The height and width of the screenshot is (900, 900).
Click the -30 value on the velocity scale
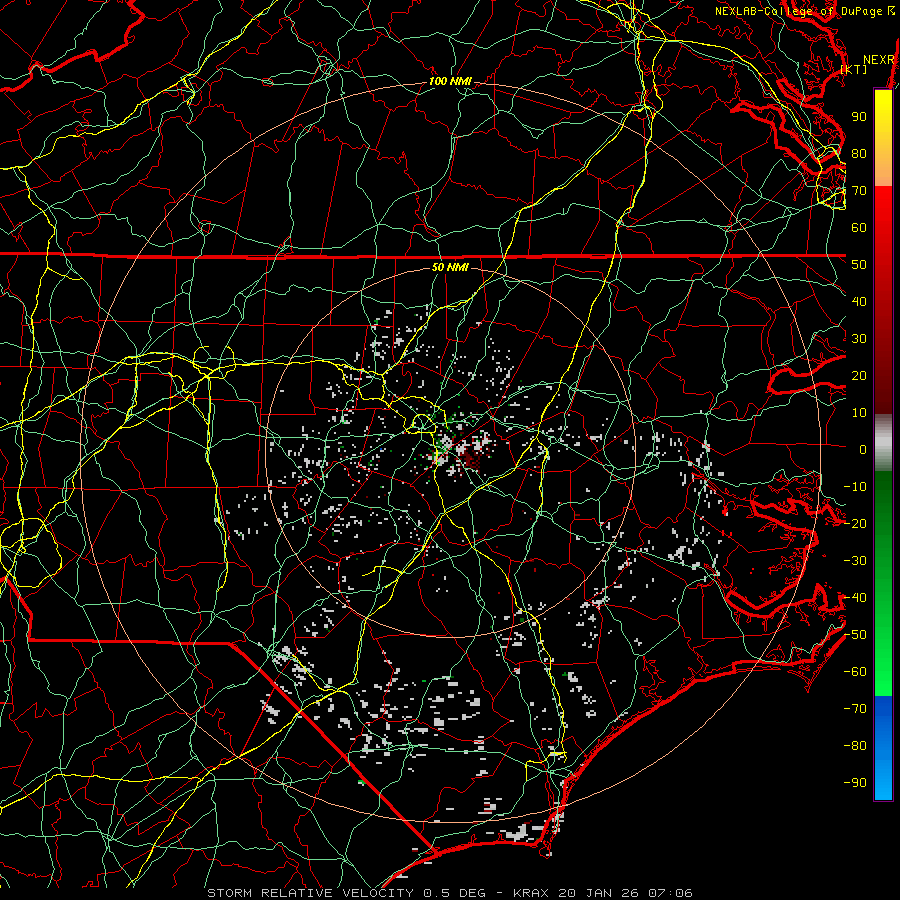coord(855,561)
